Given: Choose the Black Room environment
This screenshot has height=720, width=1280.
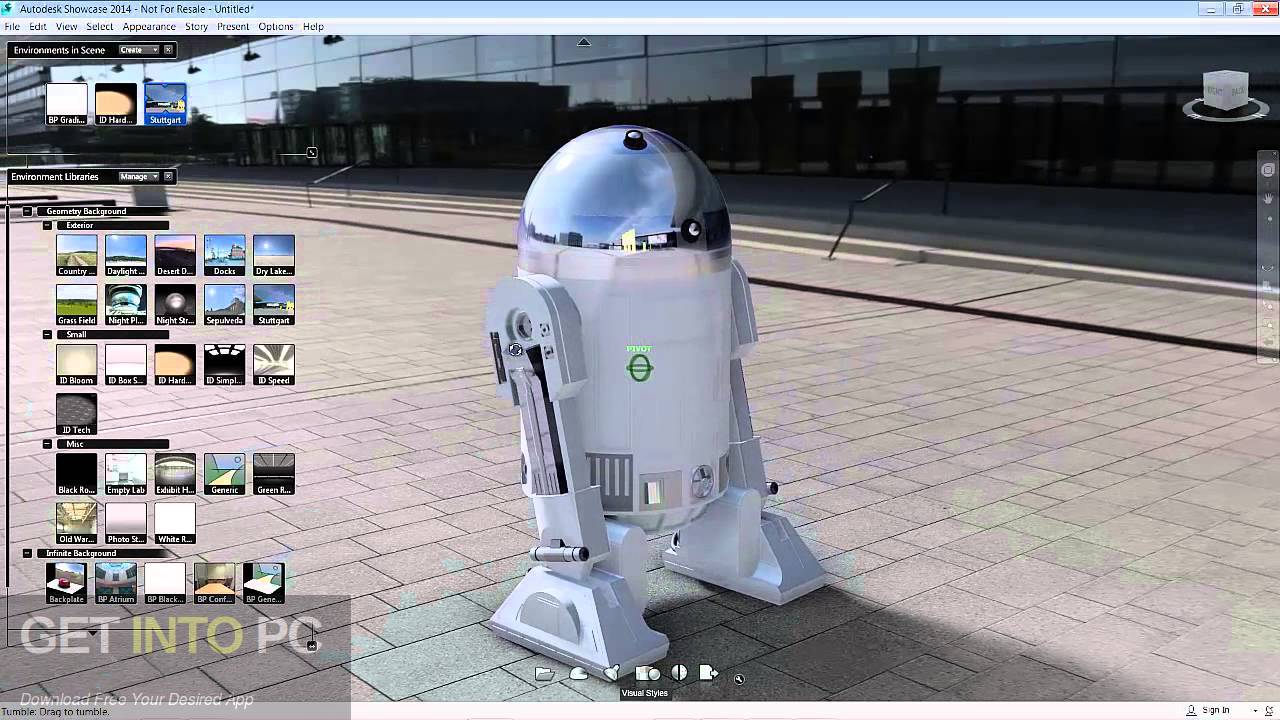Looking at the screenshot, I should tap(77, 474).
